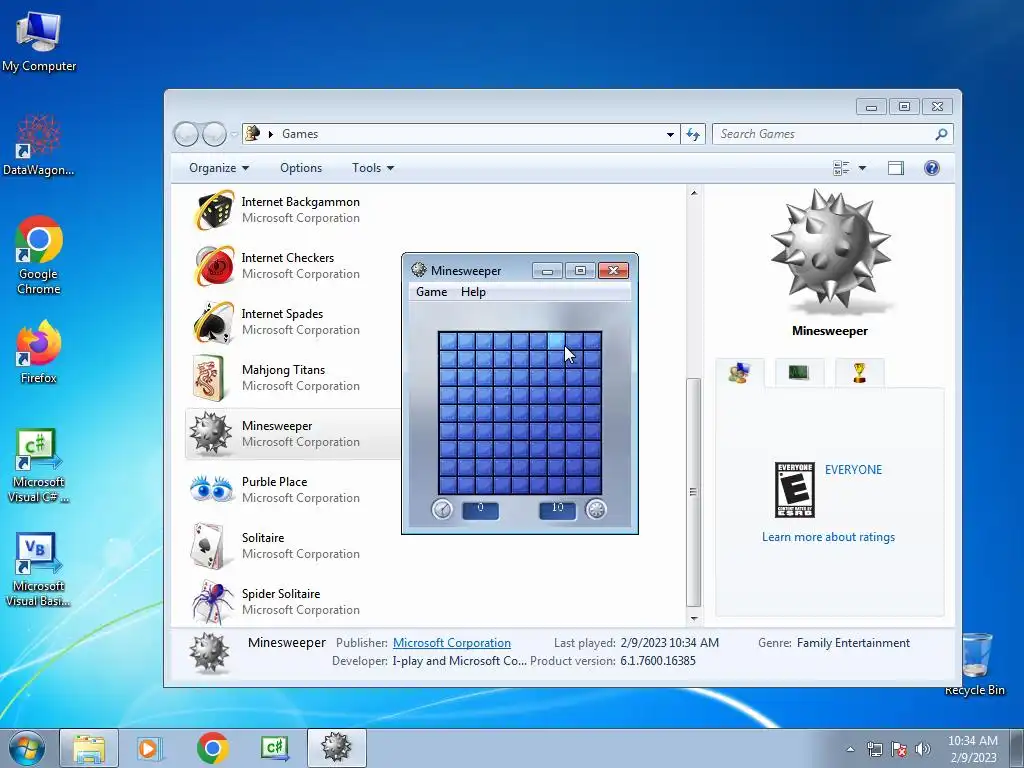Select the Mahjong Titans game icon
The image size is (1024, 768).
pos(209,377)
